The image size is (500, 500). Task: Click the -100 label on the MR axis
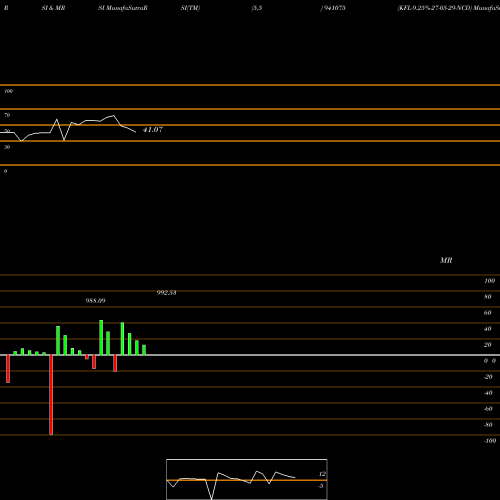(x=490, y=441)
